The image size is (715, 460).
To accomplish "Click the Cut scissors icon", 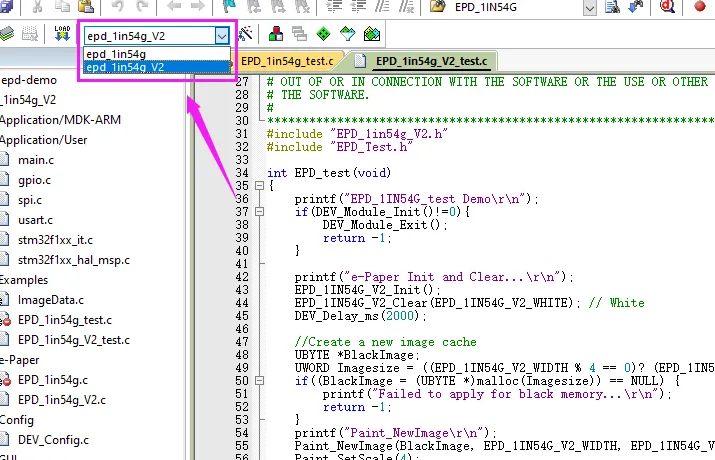I will click(x=37, y=6).
